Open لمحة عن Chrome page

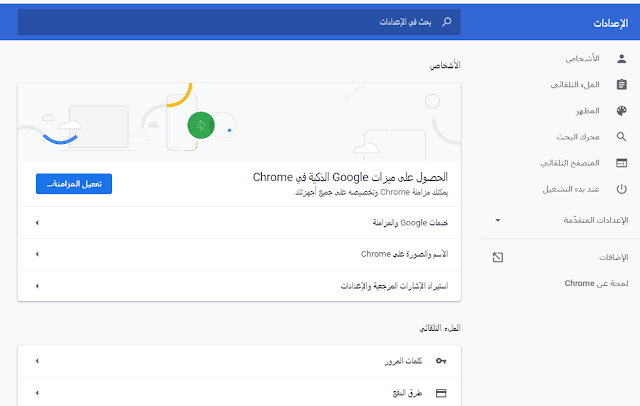tap(596, 283)
